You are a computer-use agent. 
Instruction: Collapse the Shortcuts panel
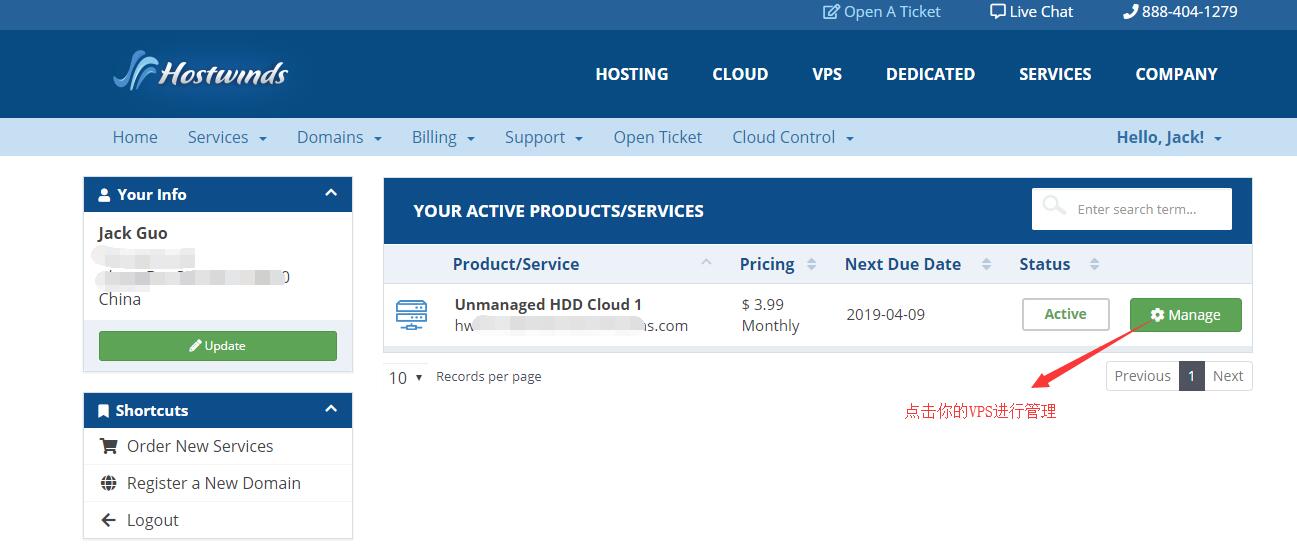coord(331,409)
